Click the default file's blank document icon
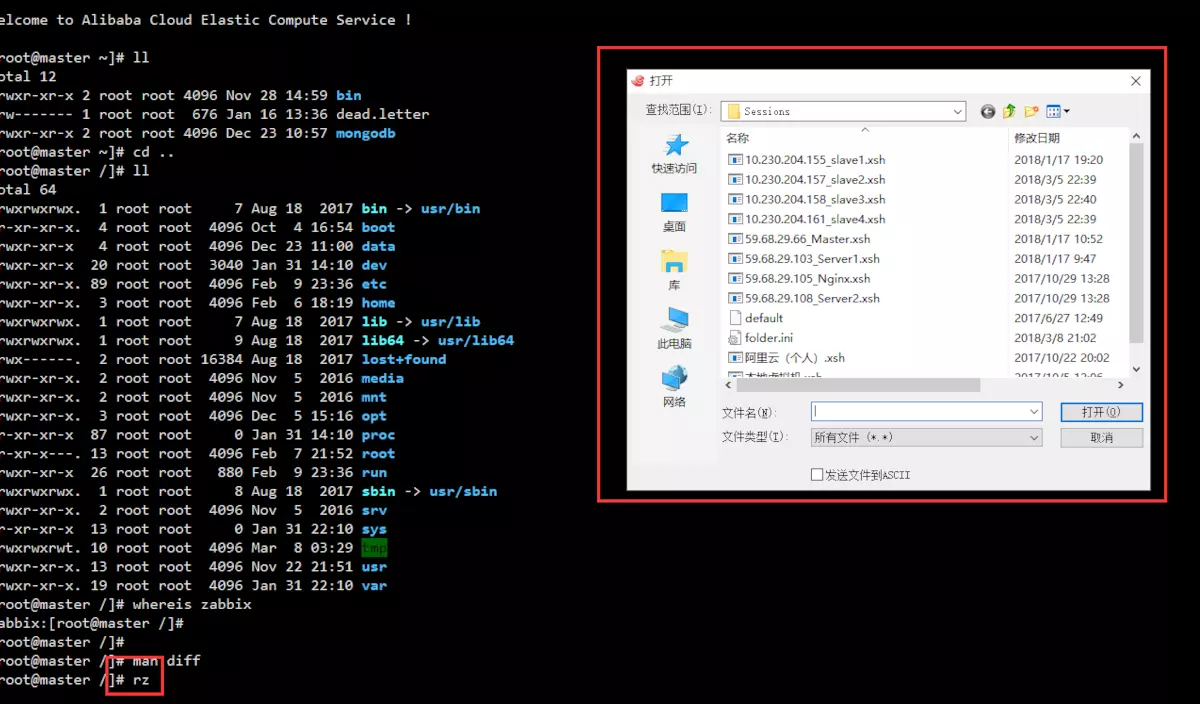Image resolution: width=1200 pixels, height=704 pixels. [735, 318]
